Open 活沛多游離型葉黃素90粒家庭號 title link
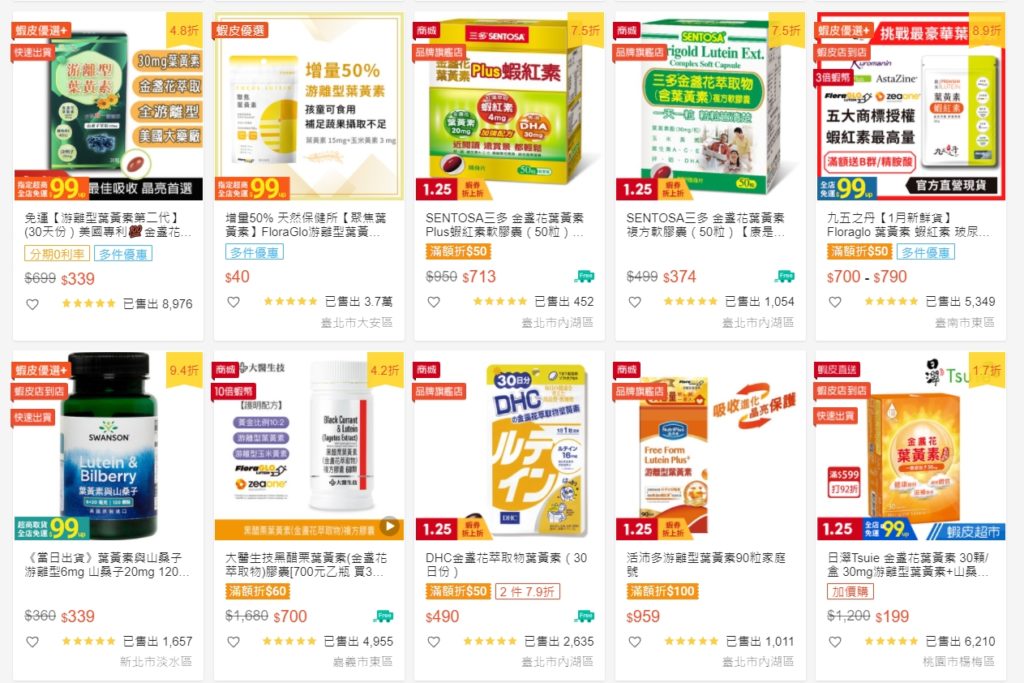The image size is (1024, 683). [x=705, y=564]
